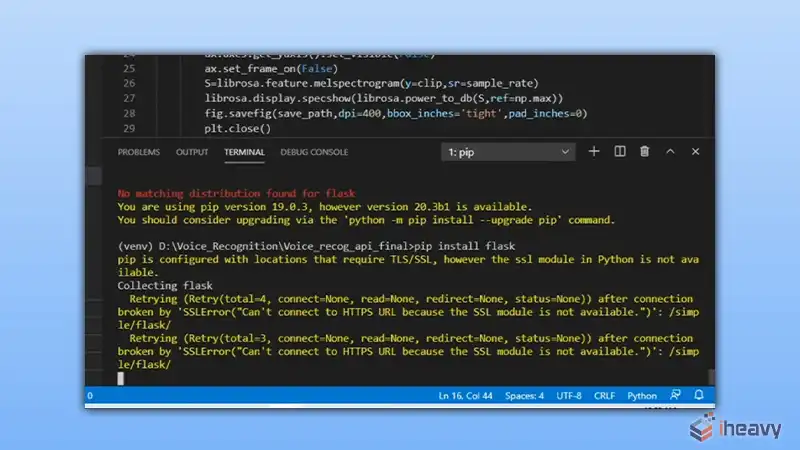Kill terminal using trash icon
This screenshot has height=450, width=800.
pos(644,152)
